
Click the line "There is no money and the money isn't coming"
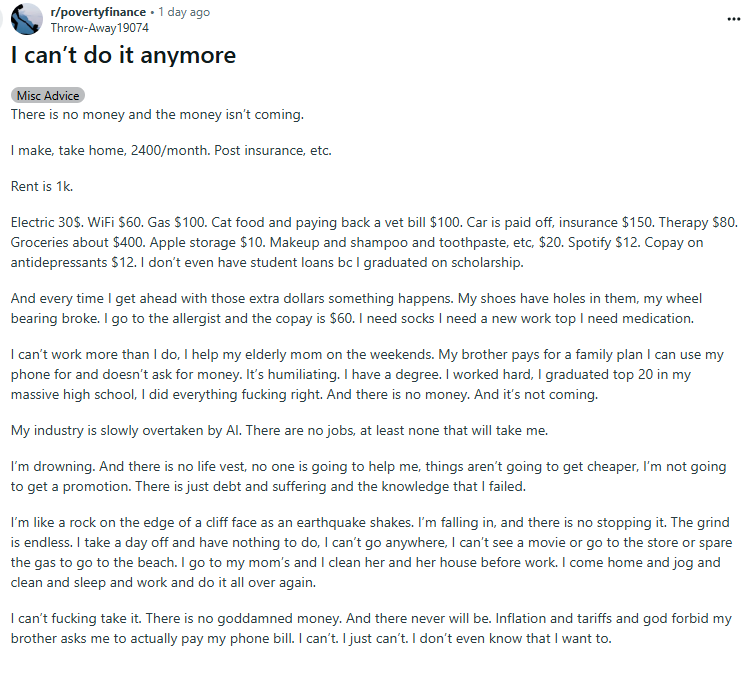pyautogui.click(x=157, y=115)
